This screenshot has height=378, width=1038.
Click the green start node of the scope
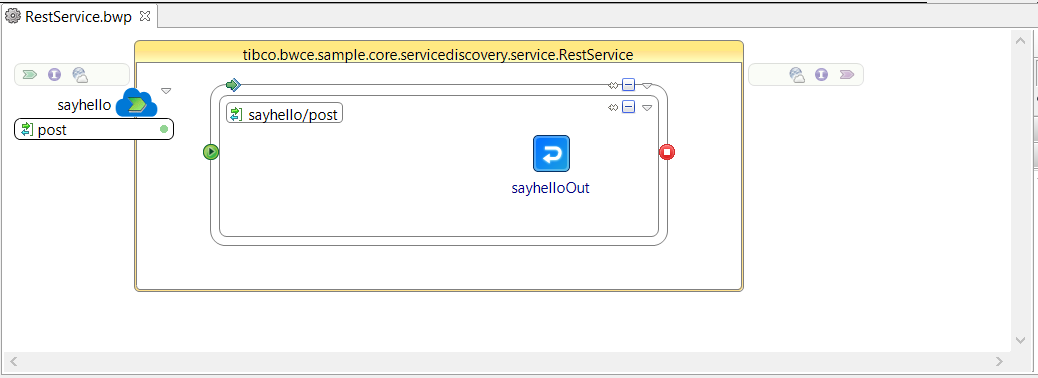[x=211, y=152]
